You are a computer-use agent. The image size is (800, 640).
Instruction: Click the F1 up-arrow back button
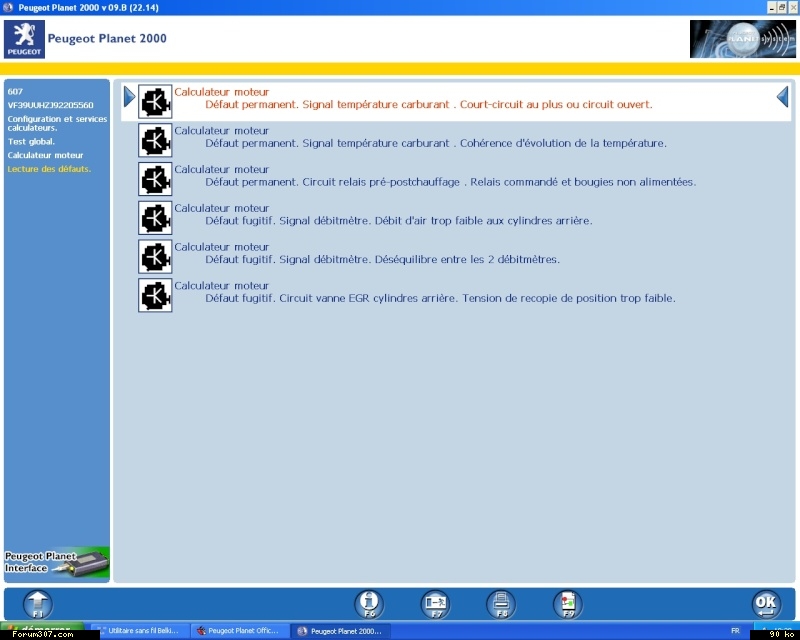(37, 604)
